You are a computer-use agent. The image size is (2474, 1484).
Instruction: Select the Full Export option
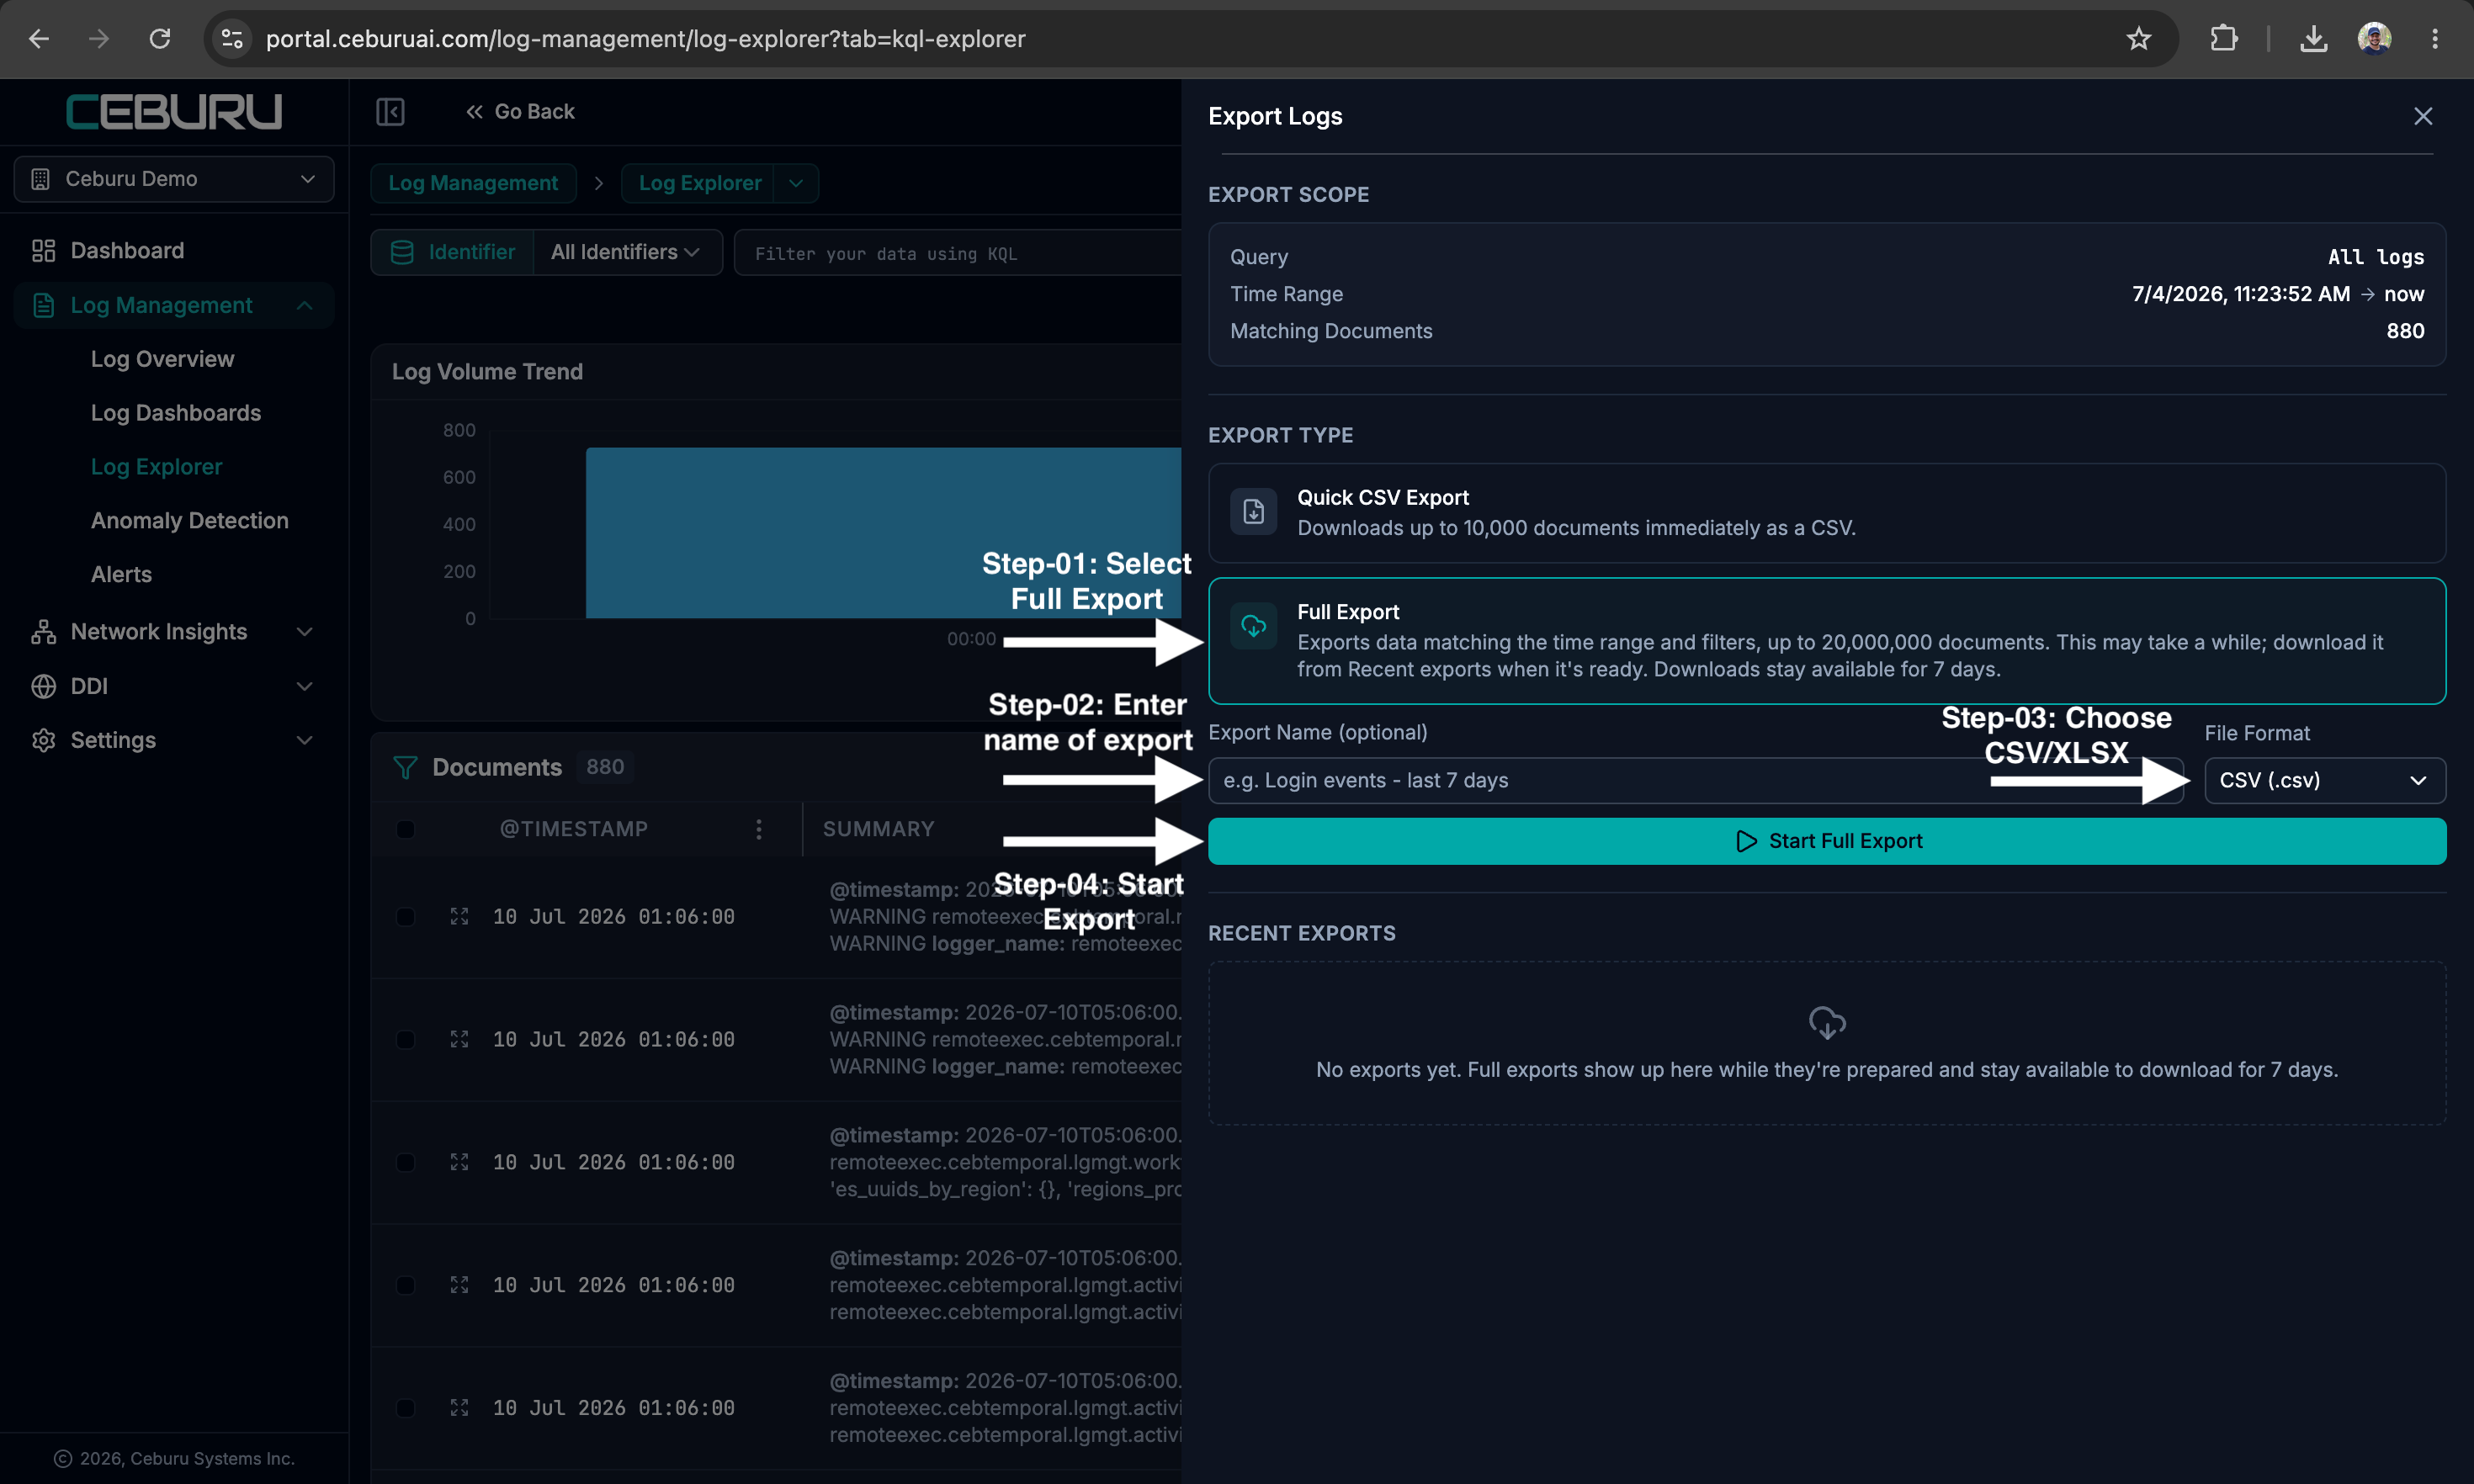pos(1826,640)
